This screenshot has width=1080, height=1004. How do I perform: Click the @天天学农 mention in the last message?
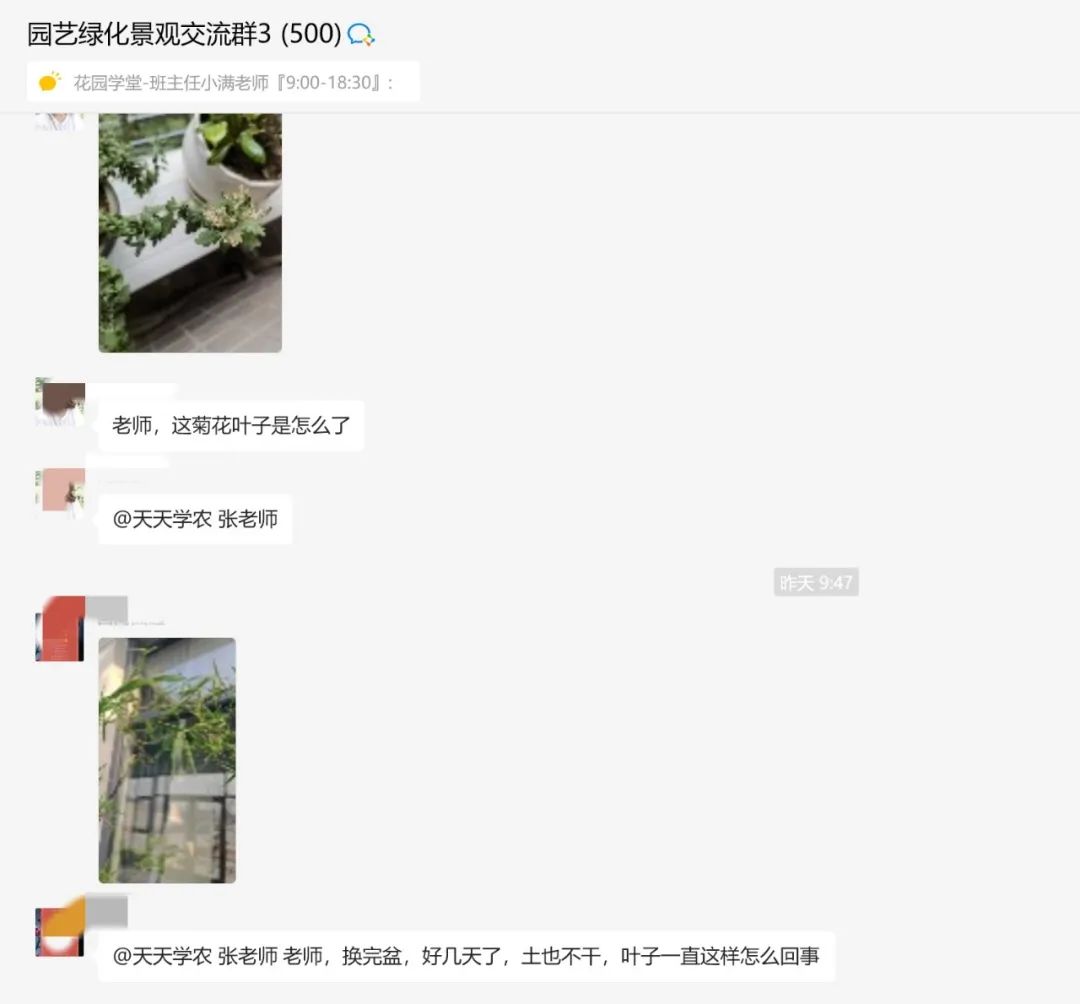click(x=162, y=956)
